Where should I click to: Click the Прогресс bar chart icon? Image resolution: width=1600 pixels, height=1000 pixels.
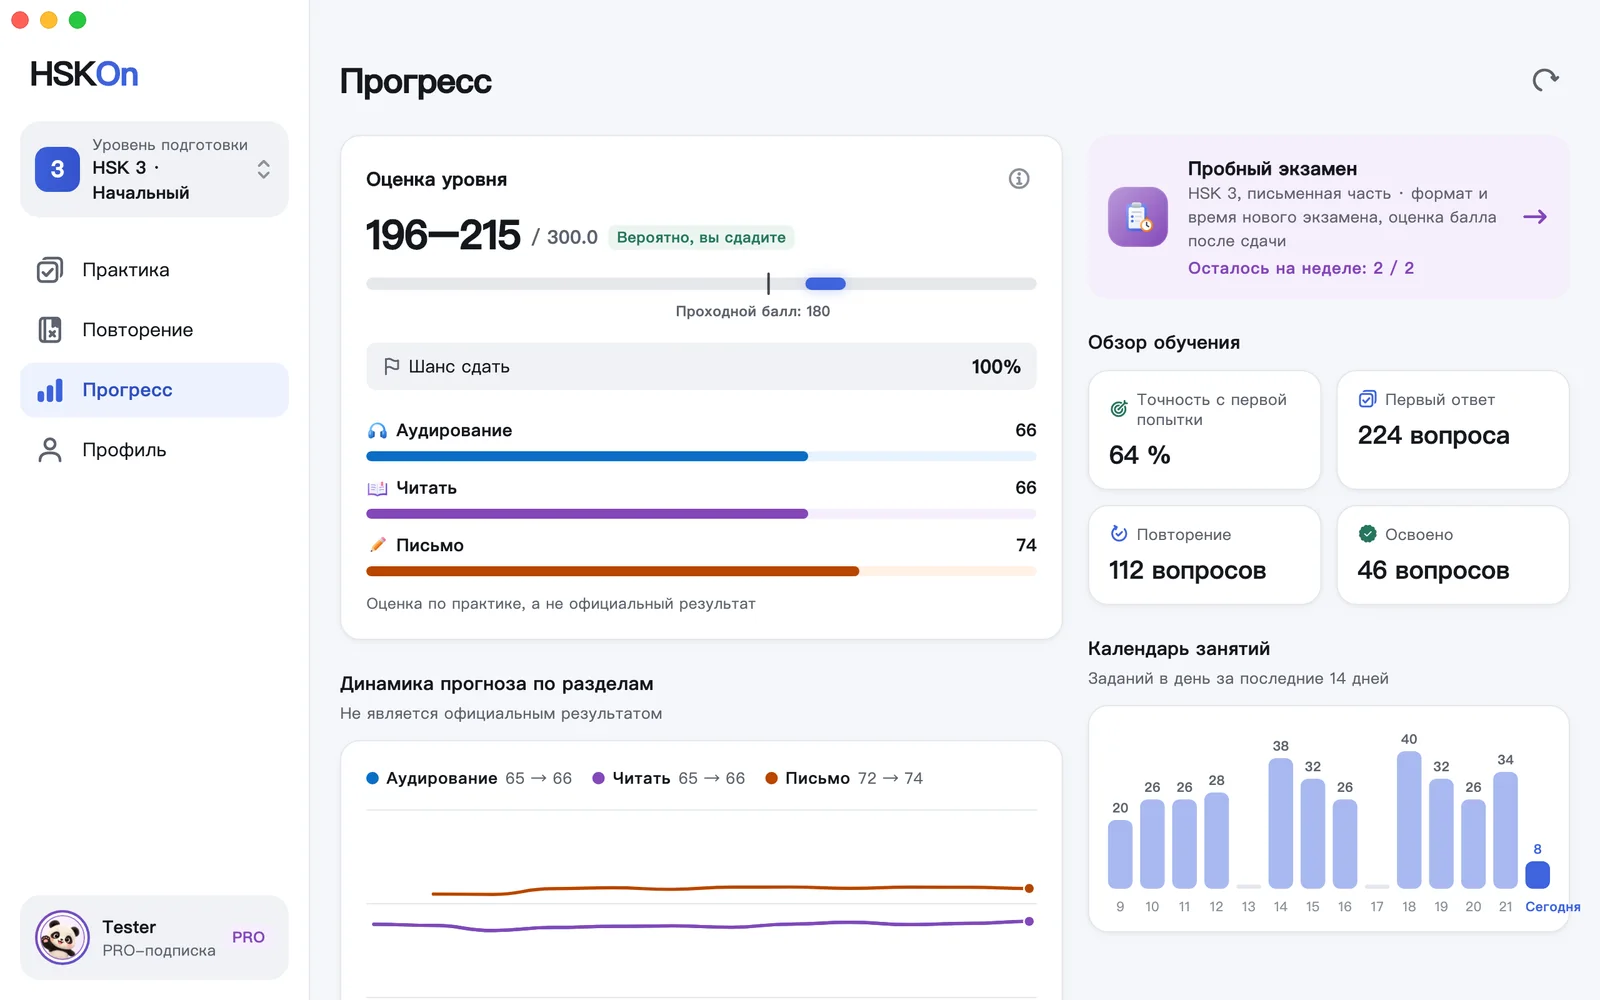pos(50,390)
